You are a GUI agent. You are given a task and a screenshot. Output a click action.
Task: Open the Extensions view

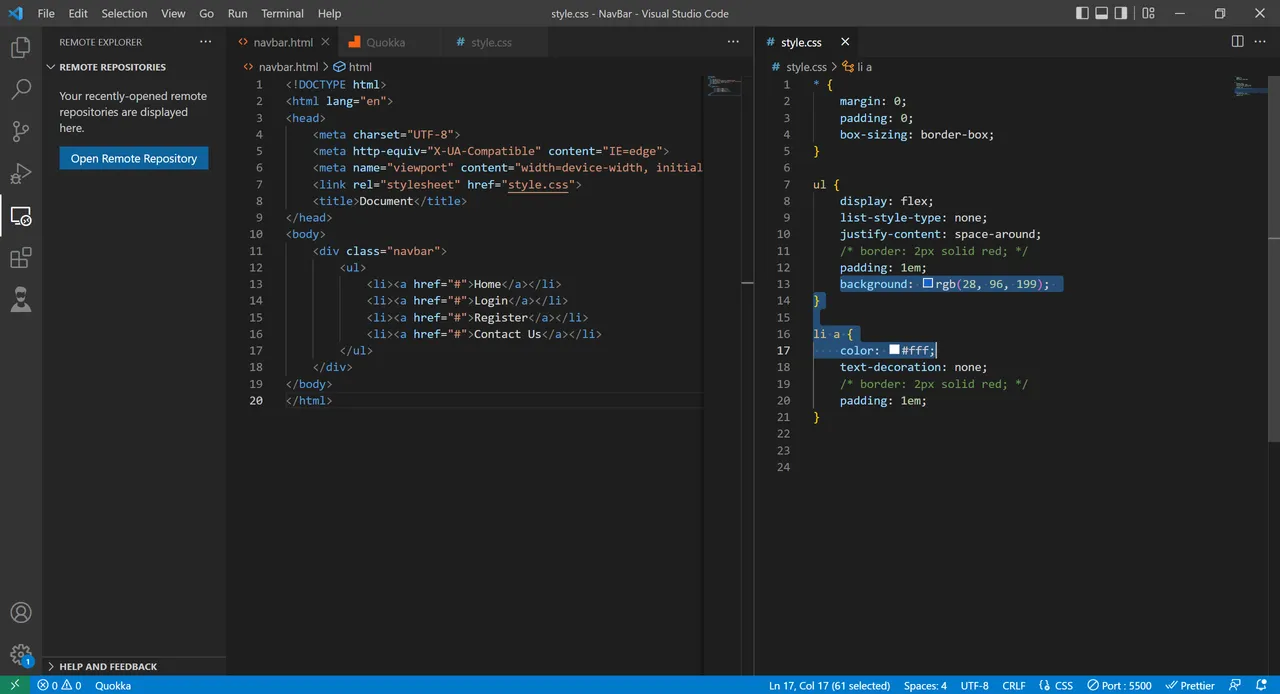coord(21,258)
